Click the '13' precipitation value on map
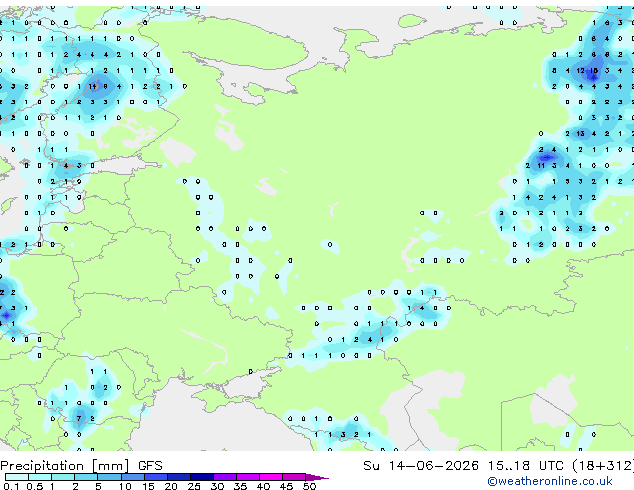This screenshot has height=490, width=634. (581, 133)
